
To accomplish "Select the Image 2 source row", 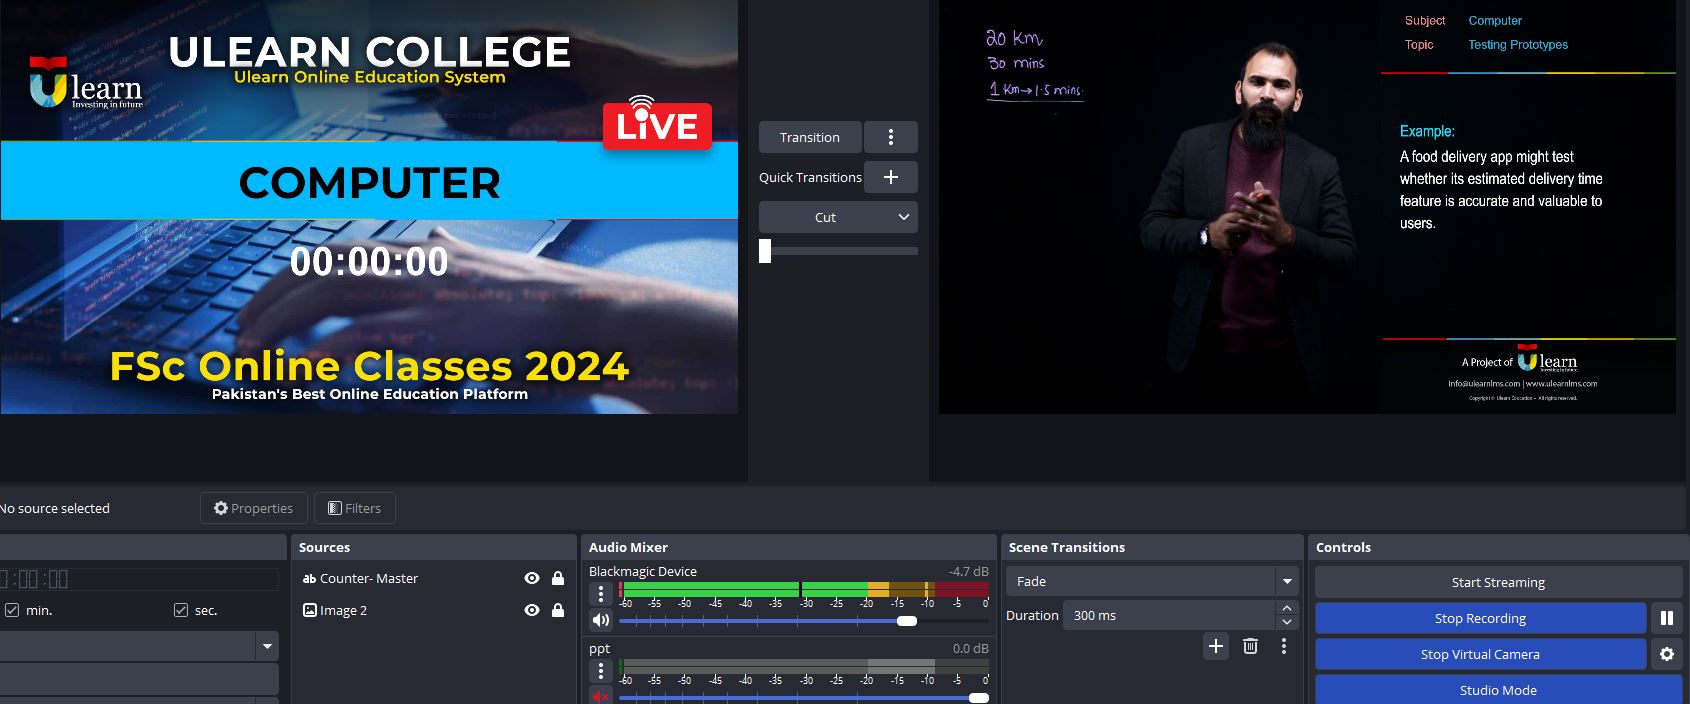I will click(x=433, y=610).
